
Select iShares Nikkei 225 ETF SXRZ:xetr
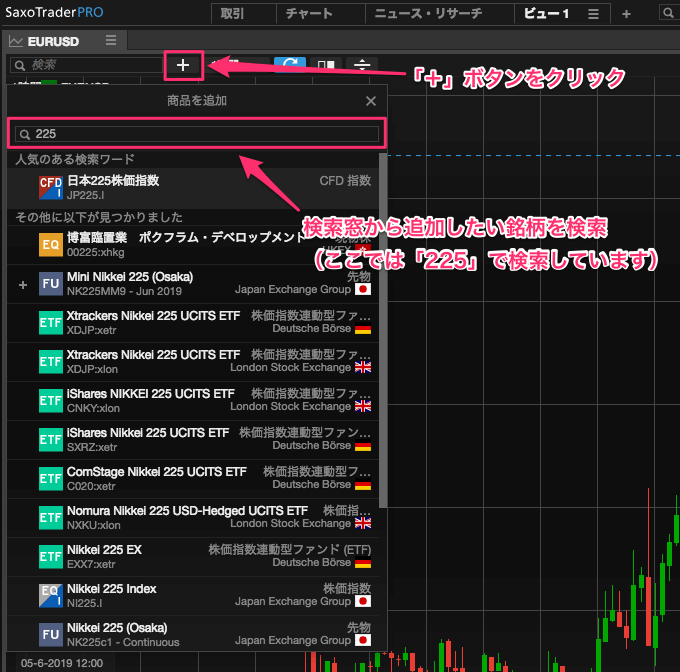click(x=193, y=440)
